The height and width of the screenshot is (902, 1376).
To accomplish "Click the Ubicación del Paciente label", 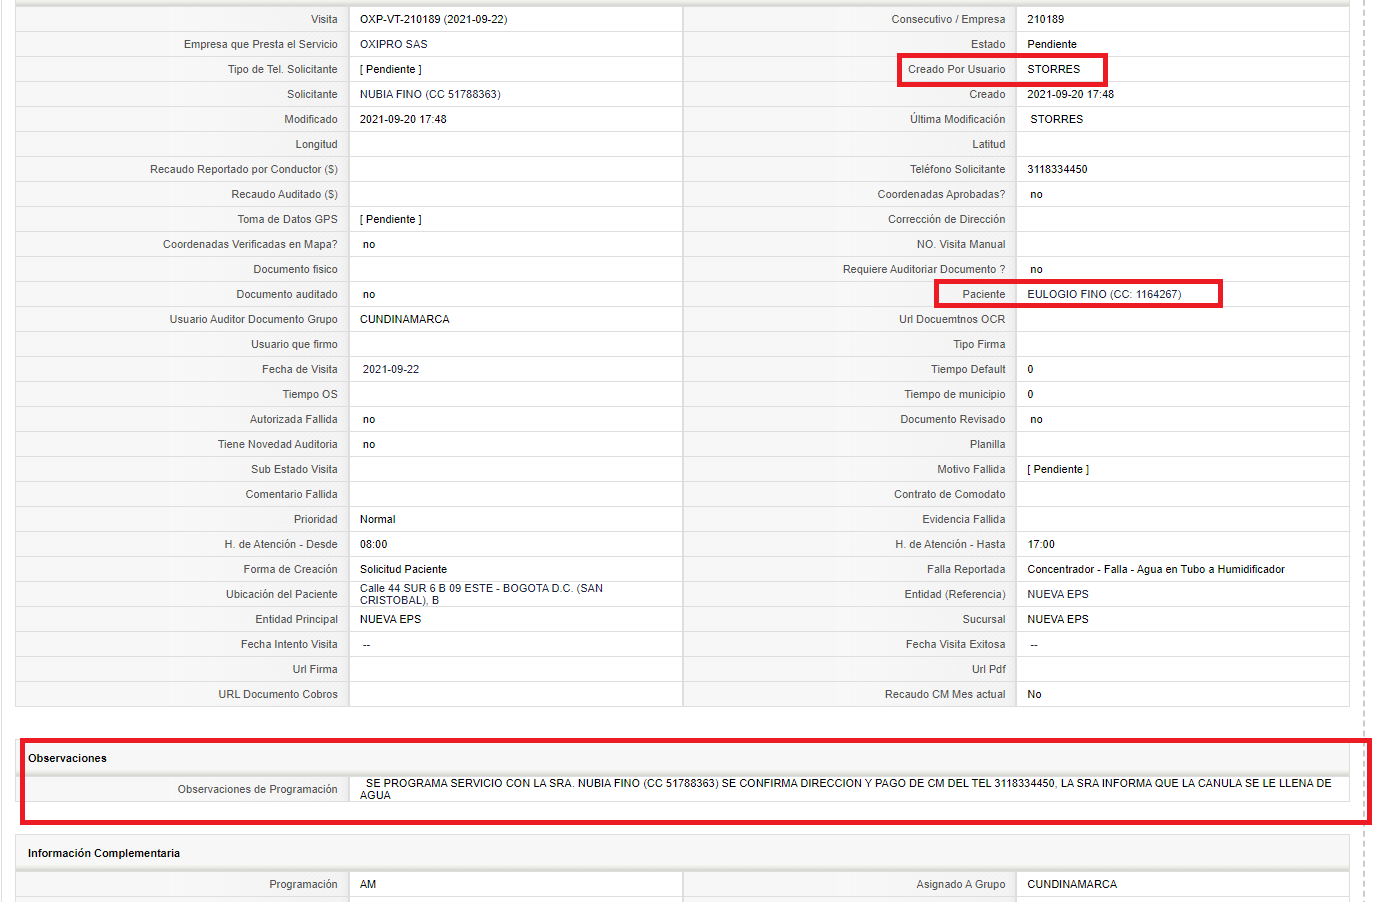I will pos(281,594).
